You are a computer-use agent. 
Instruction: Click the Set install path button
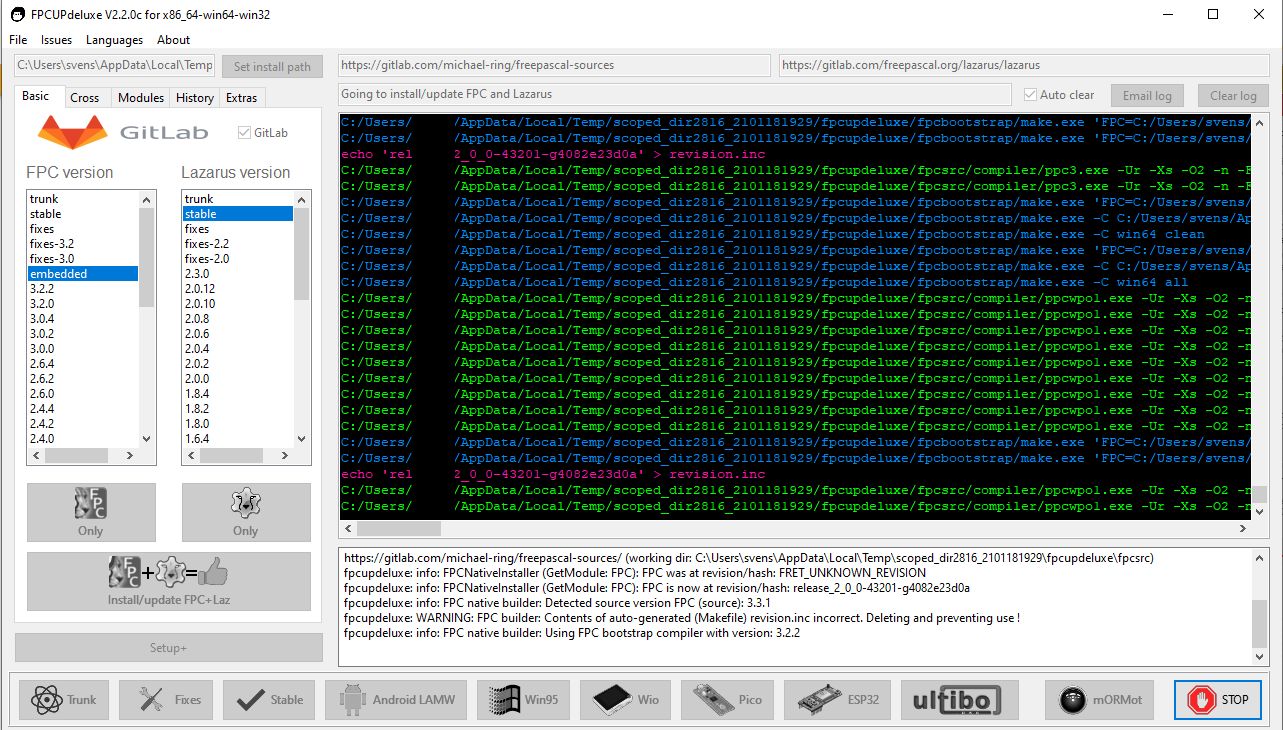272,67
